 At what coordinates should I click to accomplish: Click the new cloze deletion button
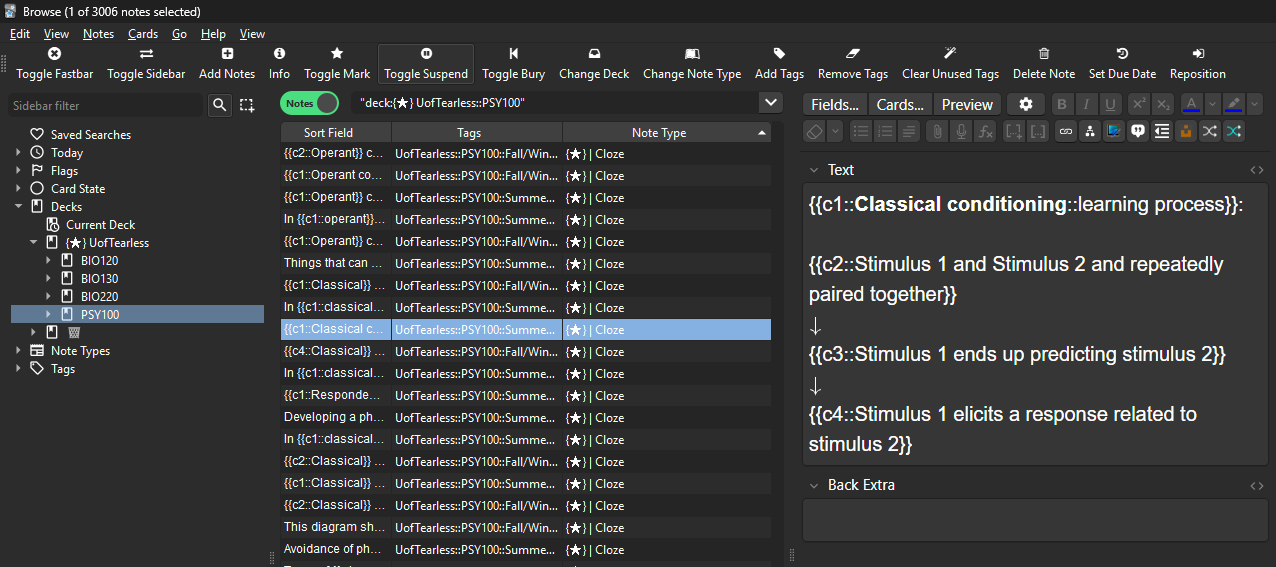coord(1013,131)
